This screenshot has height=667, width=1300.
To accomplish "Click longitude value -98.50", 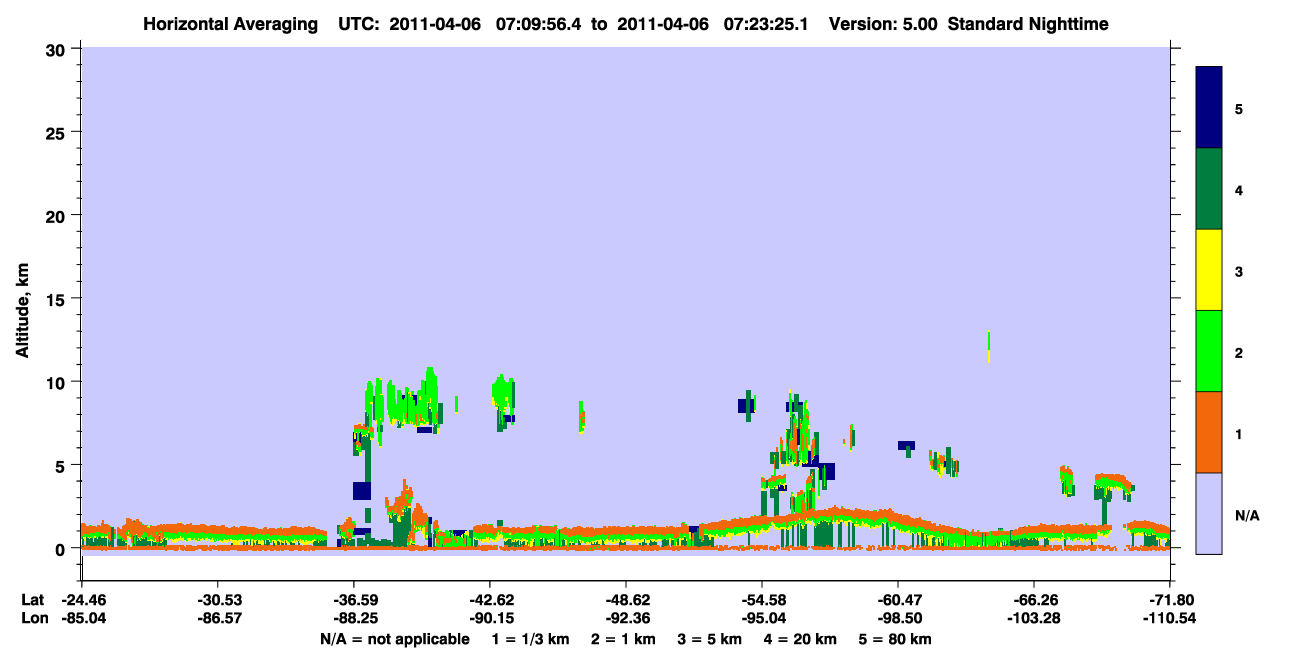I will [x=898, y=619].
